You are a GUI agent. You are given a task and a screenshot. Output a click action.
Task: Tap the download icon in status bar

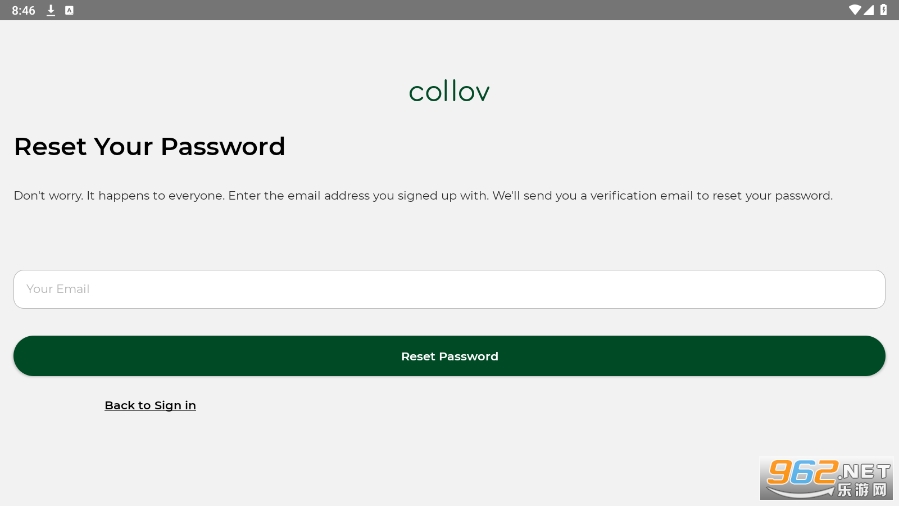pyautogui.click(x=51, y=10)
